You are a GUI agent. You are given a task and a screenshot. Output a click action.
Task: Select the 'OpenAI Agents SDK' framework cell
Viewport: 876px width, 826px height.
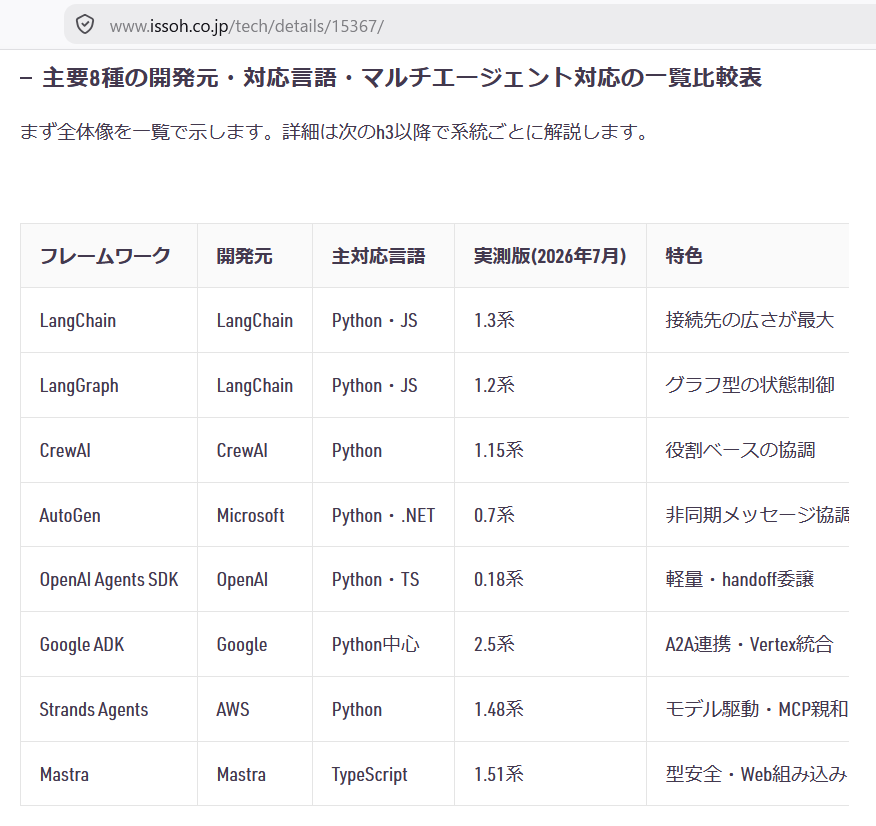pos(109,580)
